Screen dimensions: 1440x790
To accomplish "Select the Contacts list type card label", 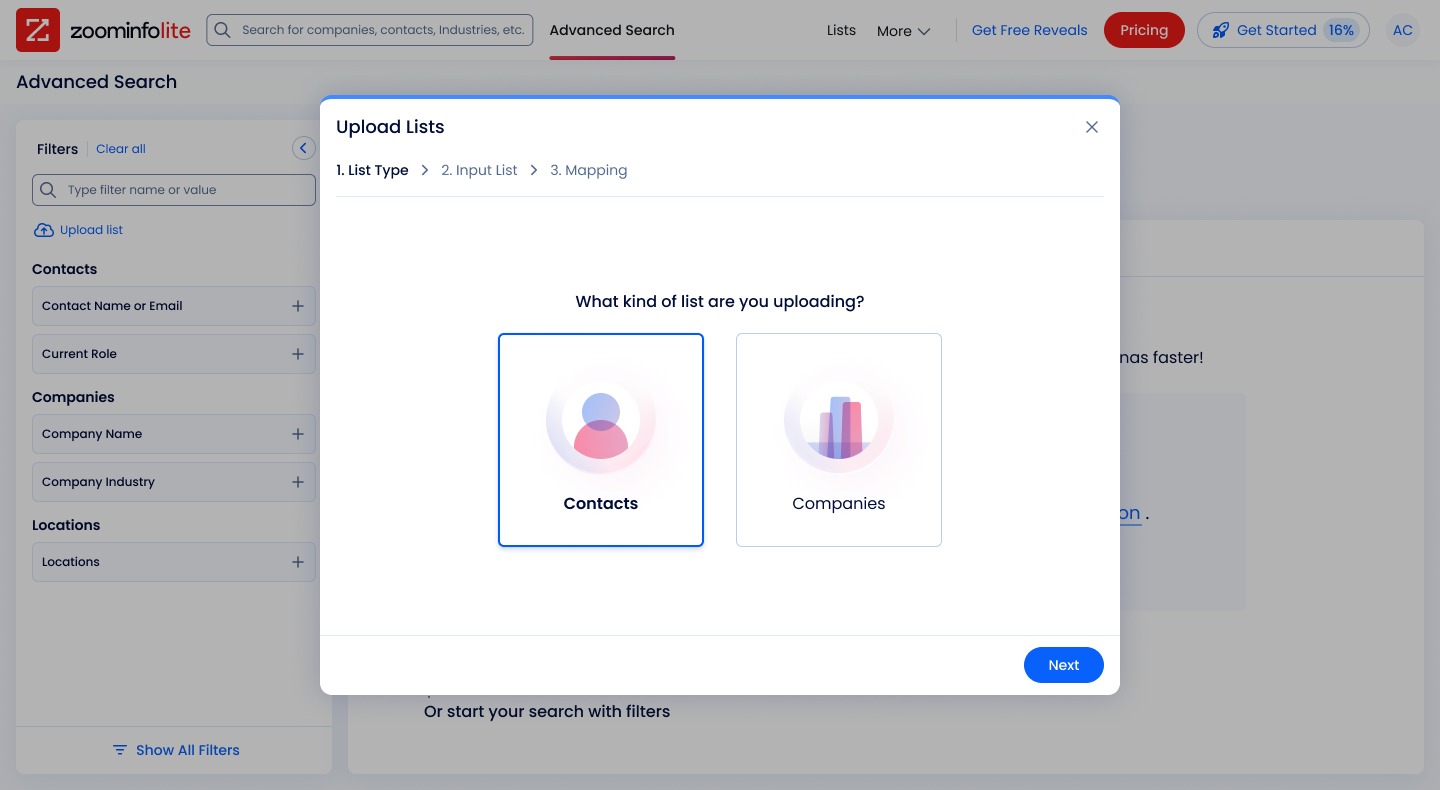I will pyautogui.click(x=601, y=503).
